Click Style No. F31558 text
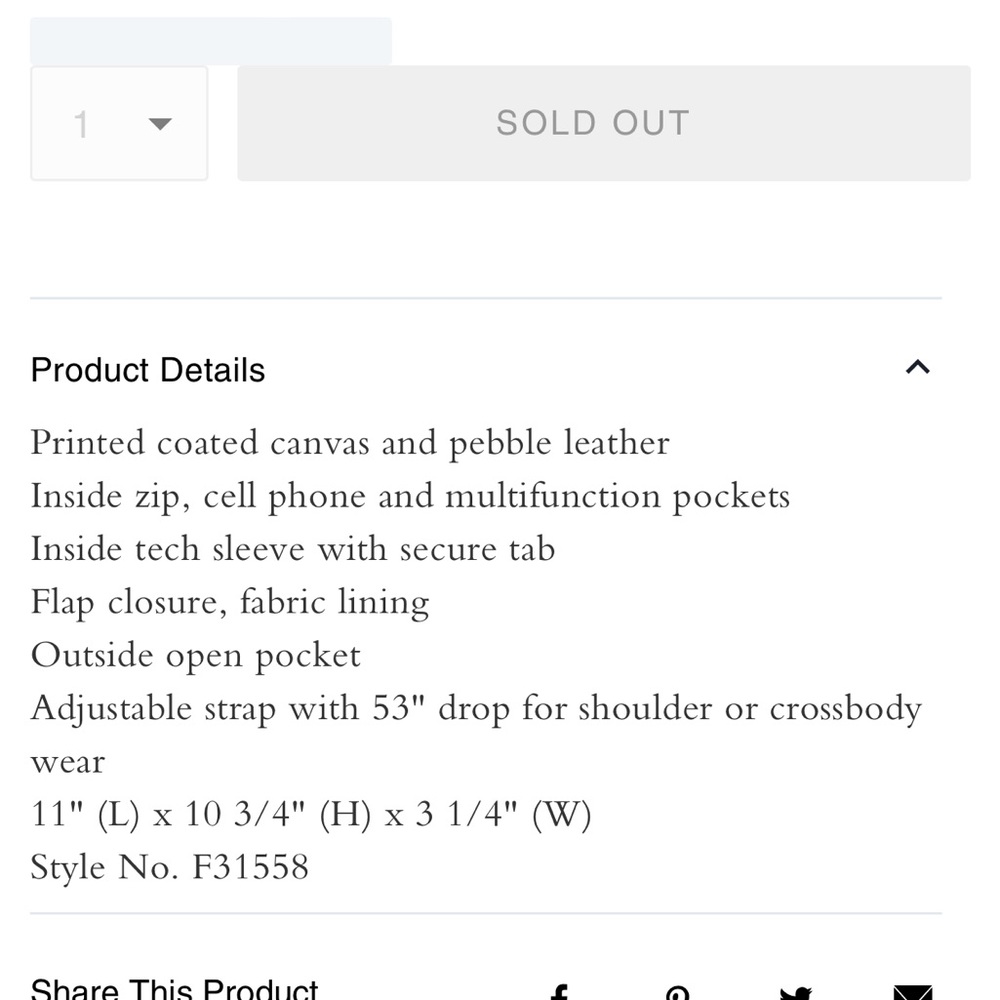 coord(170,866)
